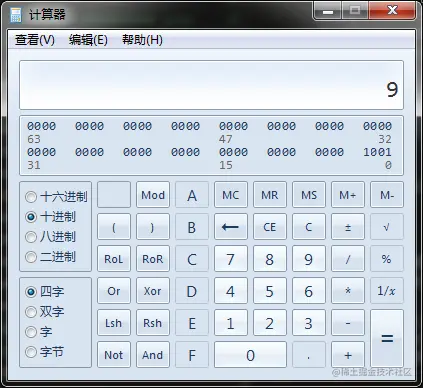
Task: Click the left parenthesis button
Action: (114, 227)
